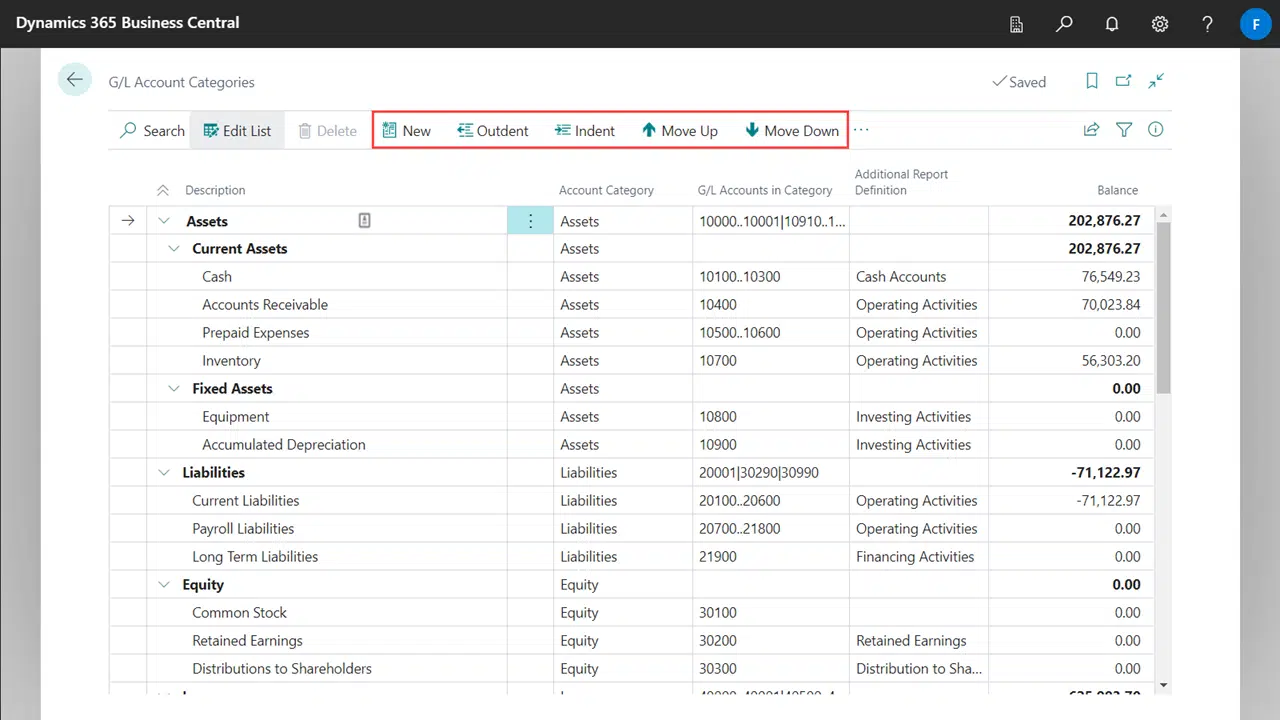Collapse the Current Assets group
This screenshot has width=1280, height=720.
tap(174, 249)
